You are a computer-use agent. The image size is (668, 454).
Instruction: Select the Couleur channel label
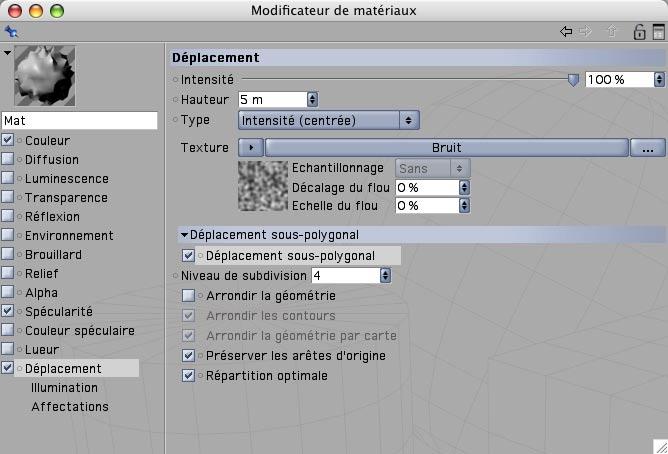click(x=47, y=141)
